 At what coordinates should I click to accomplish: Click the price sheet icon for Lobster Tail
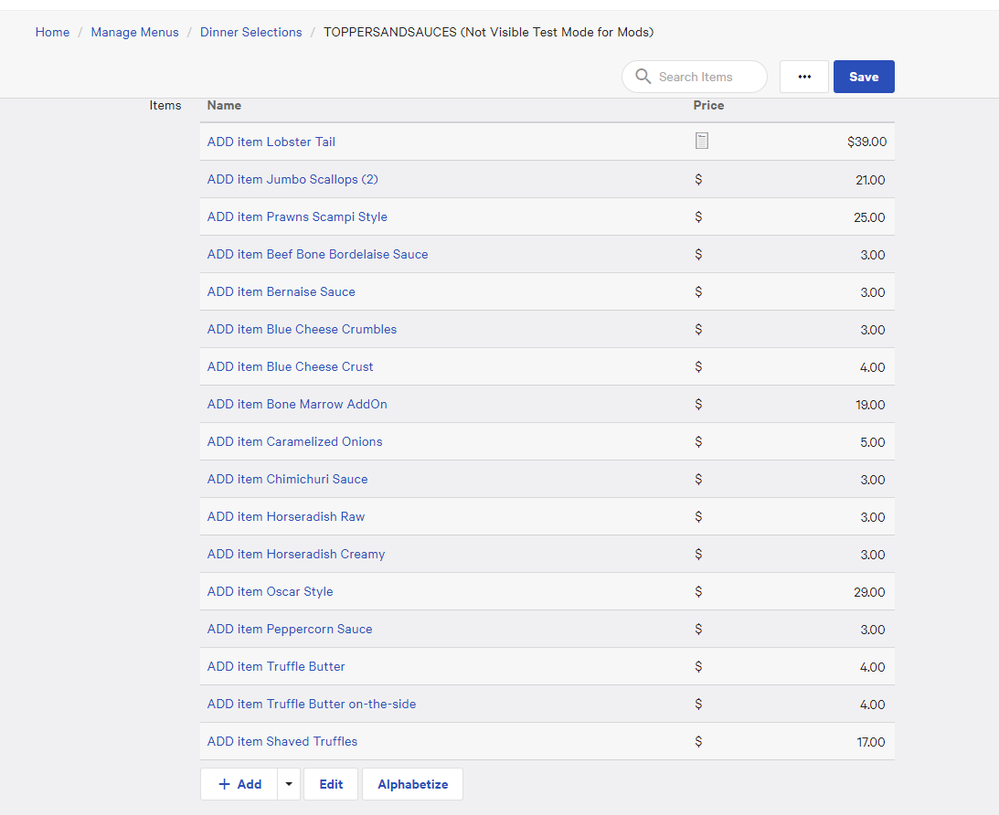[x=701, y=141]
